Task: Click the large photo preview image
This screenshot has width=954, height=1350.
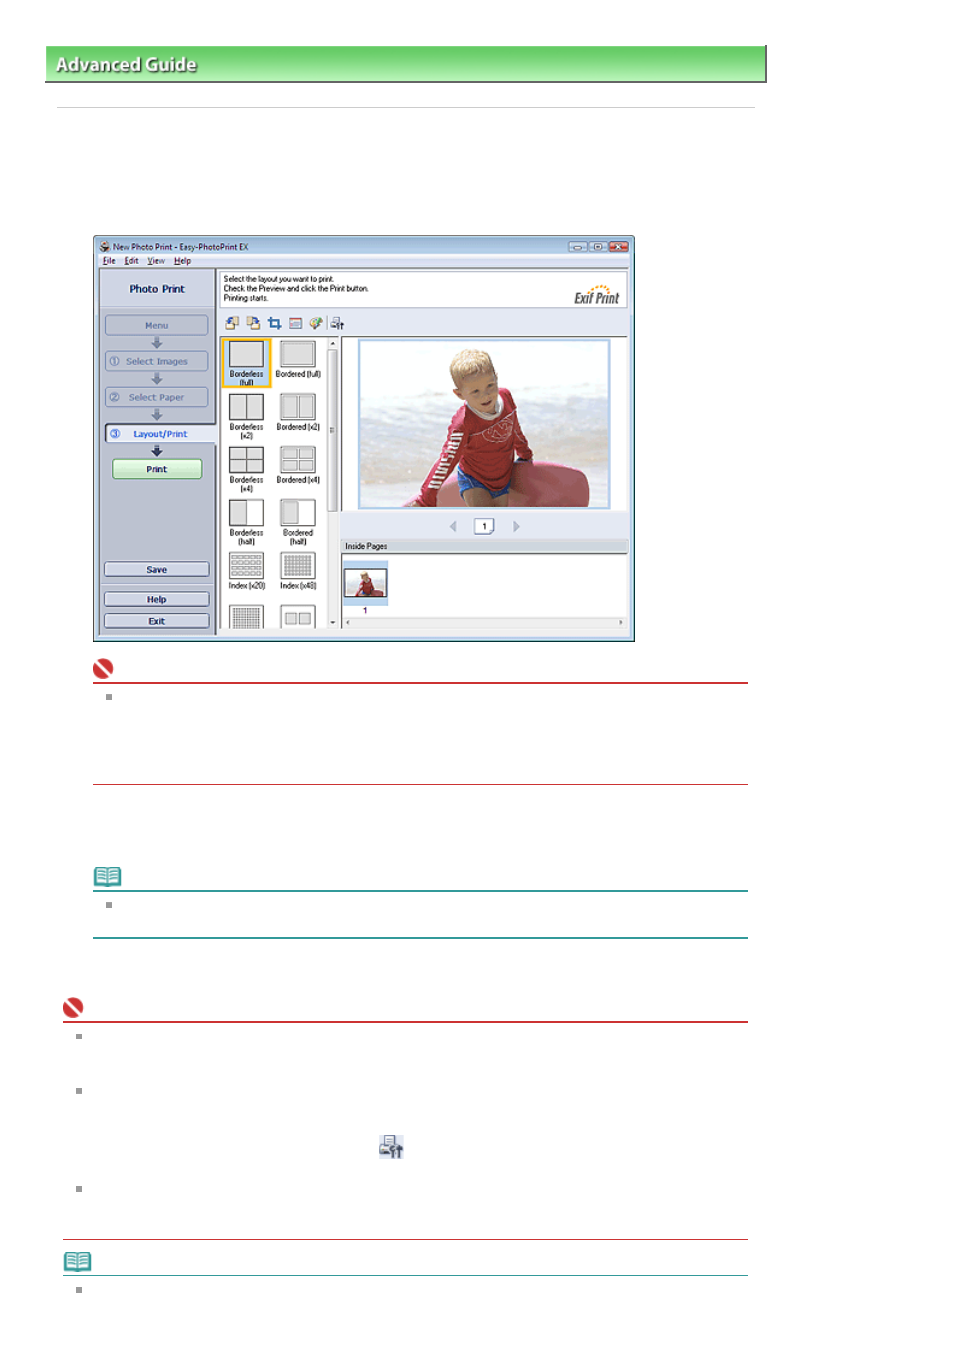Action: (x=484, y=424)
